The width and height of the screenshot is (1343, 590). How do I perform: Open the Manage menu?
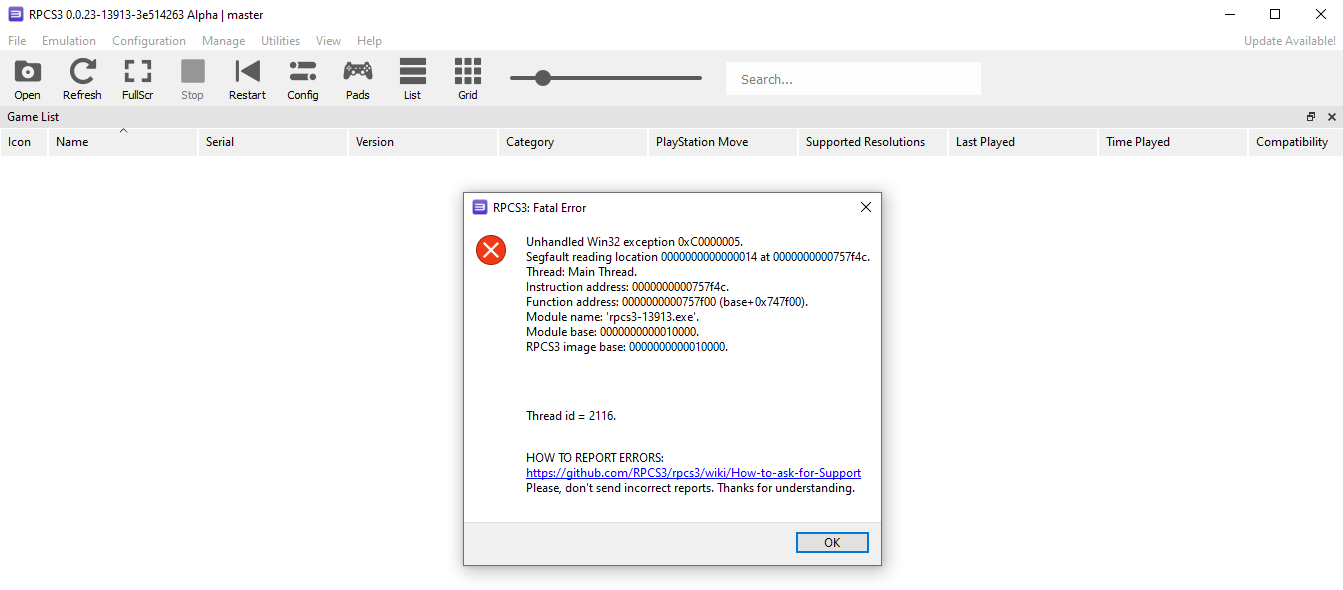[223, 41]
